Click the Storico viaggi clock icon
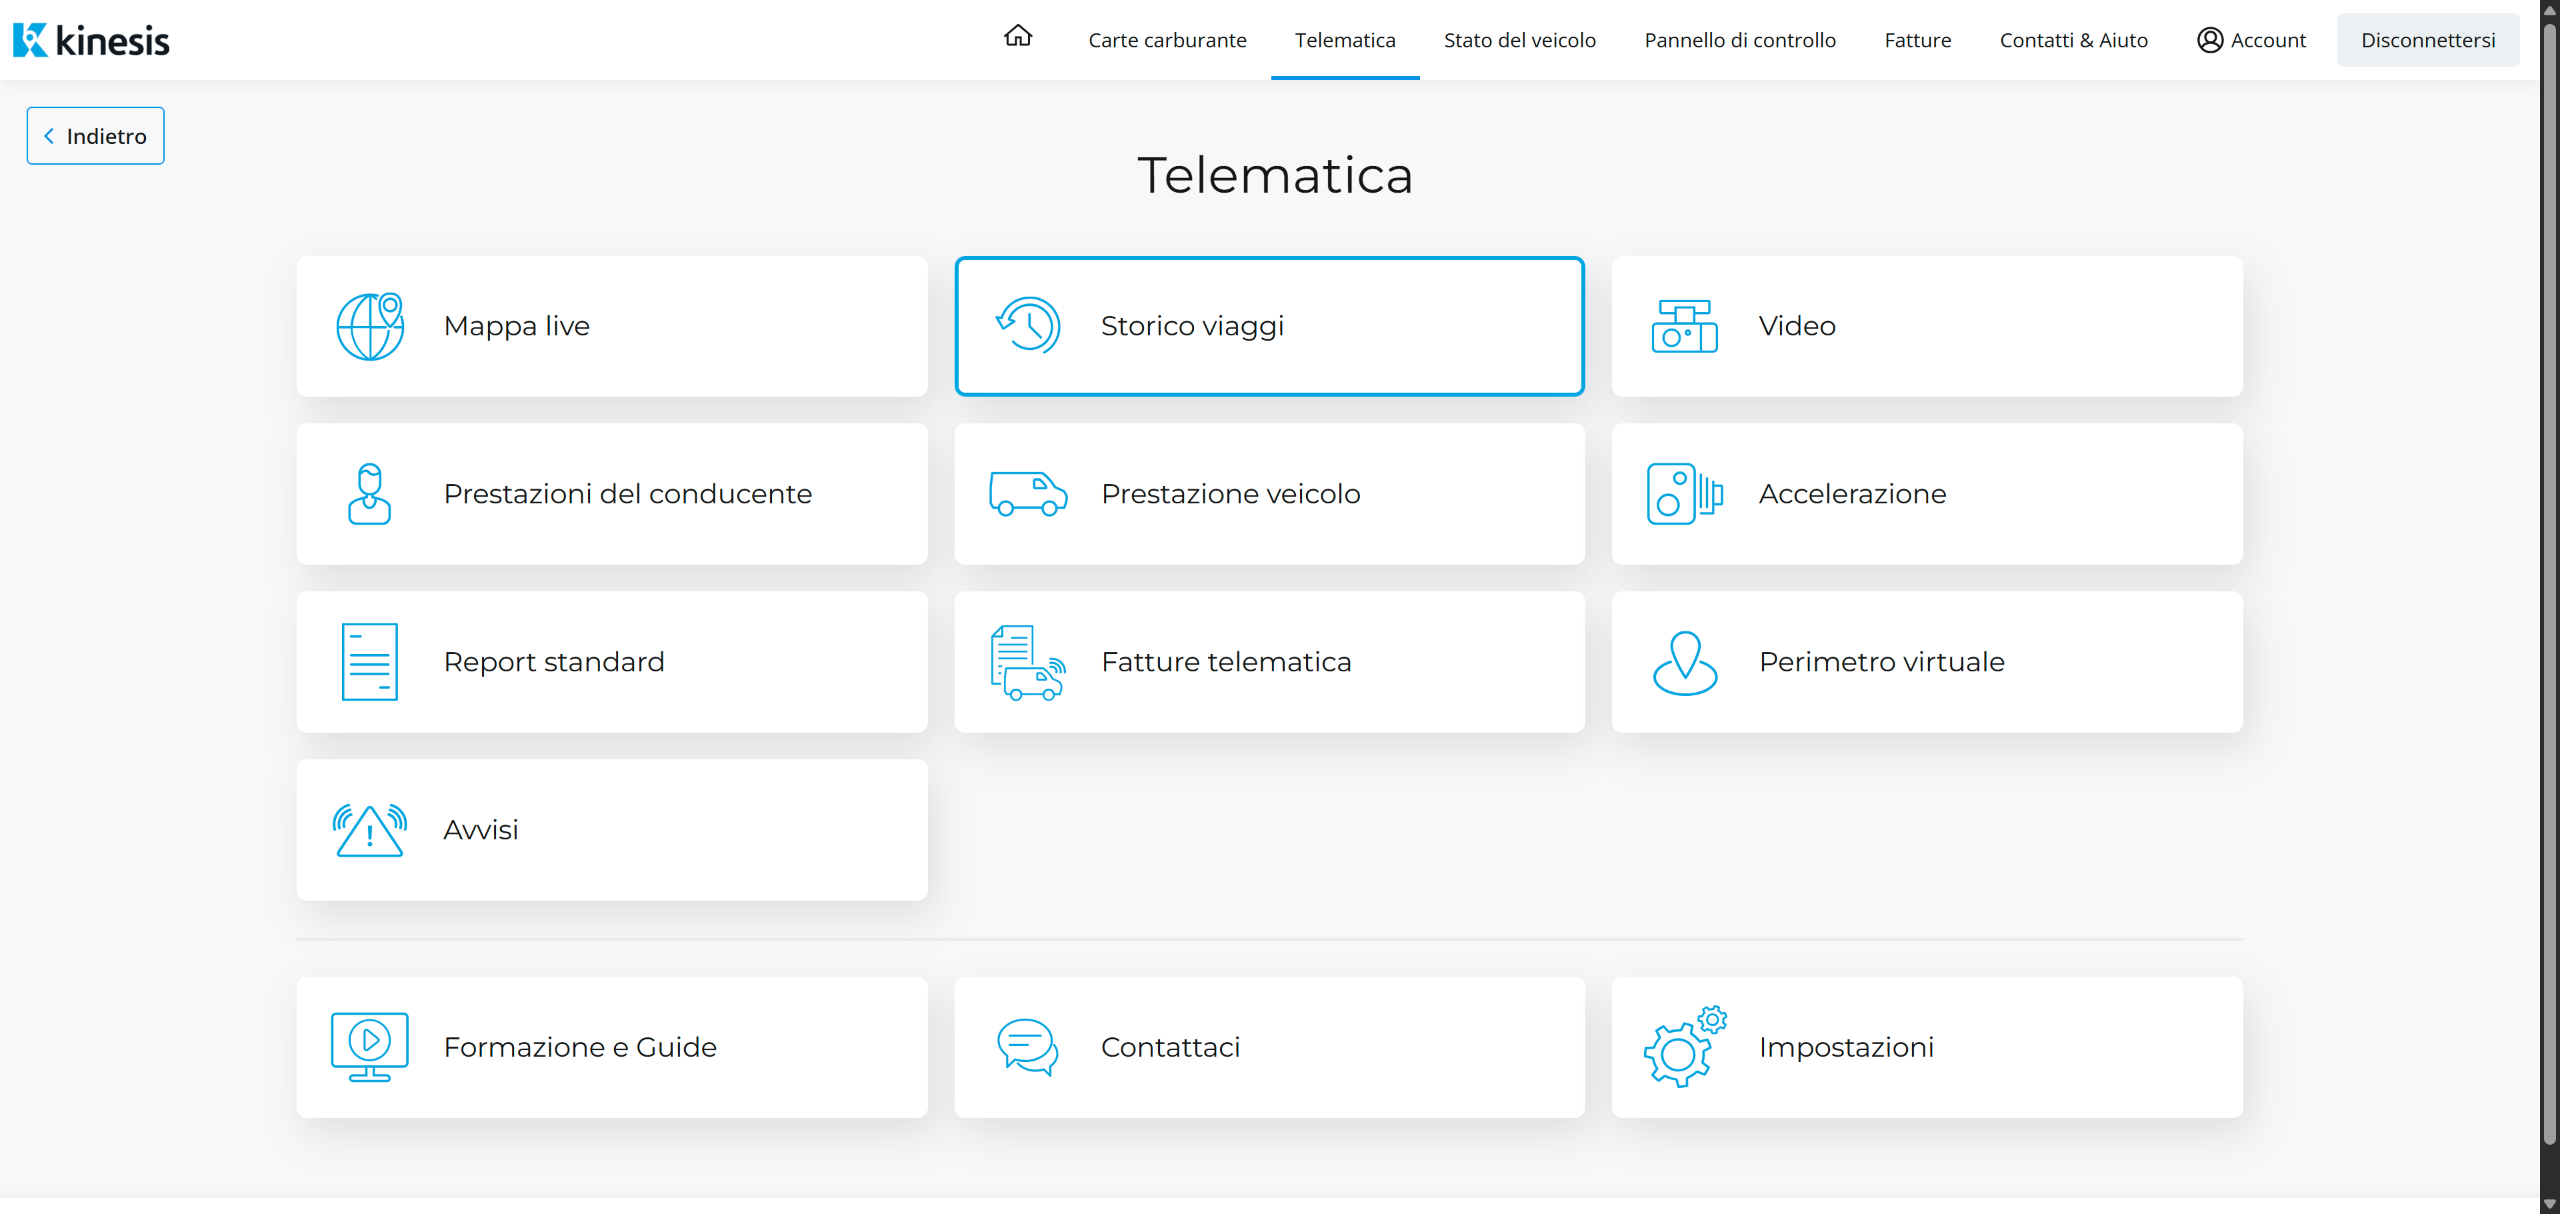 1027,326
